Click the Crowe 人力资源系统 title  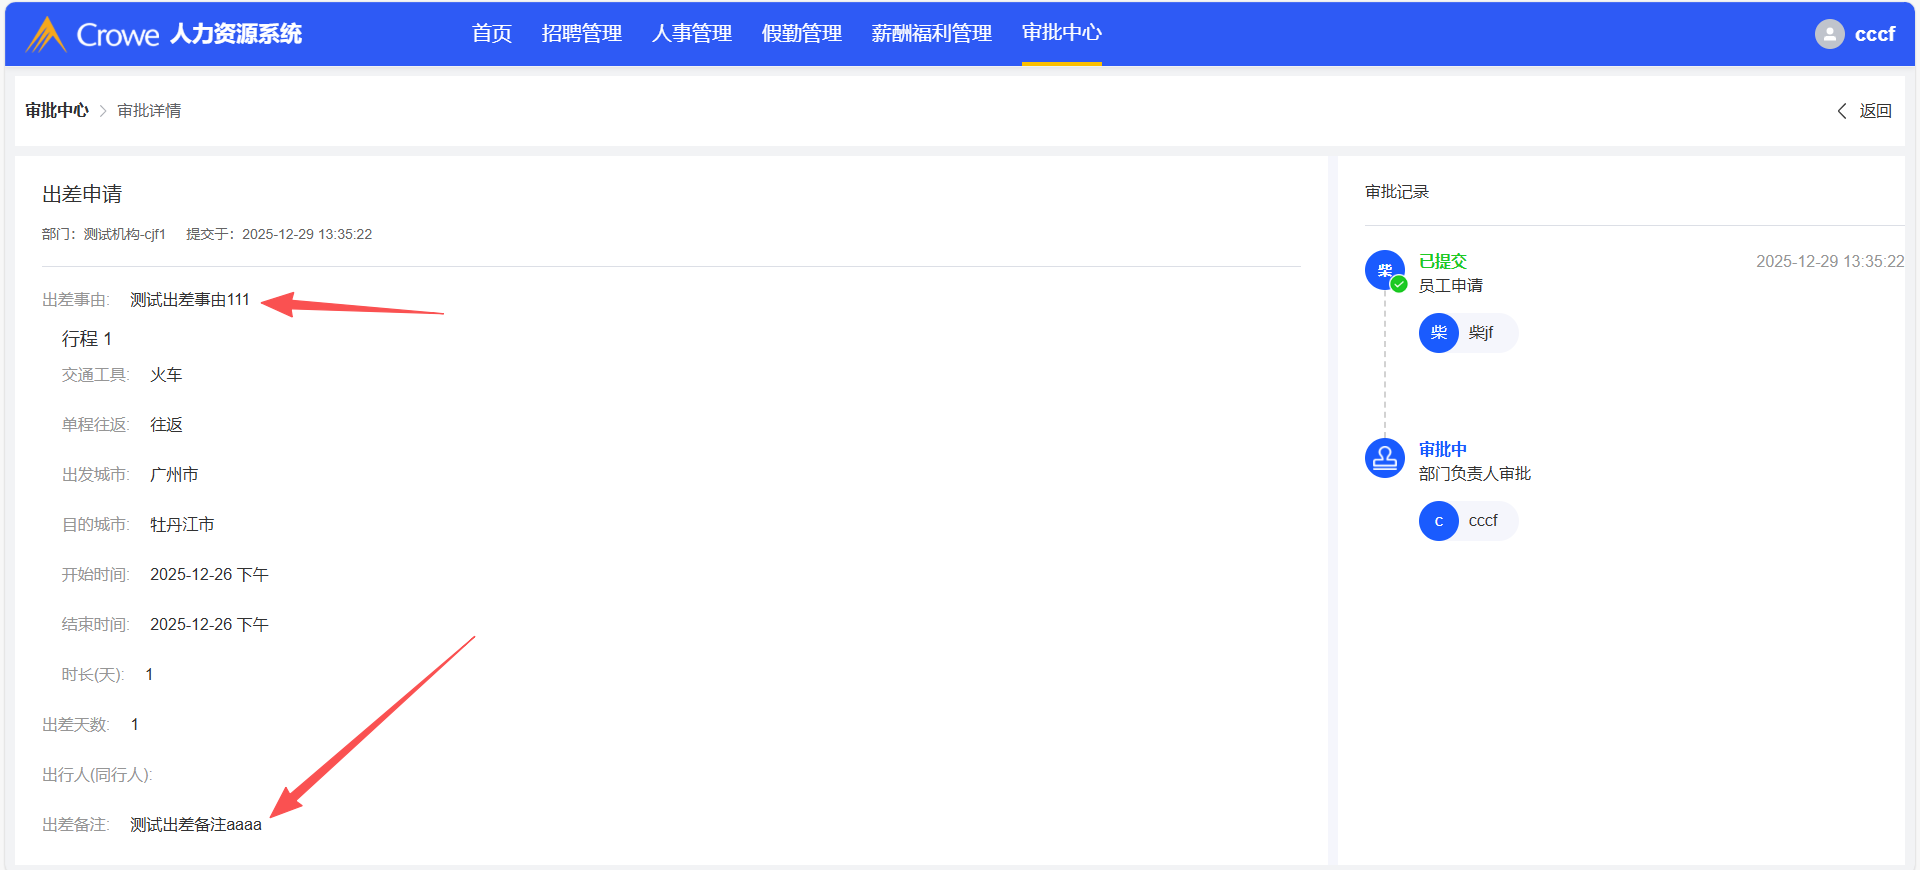(x=189, y=34)
